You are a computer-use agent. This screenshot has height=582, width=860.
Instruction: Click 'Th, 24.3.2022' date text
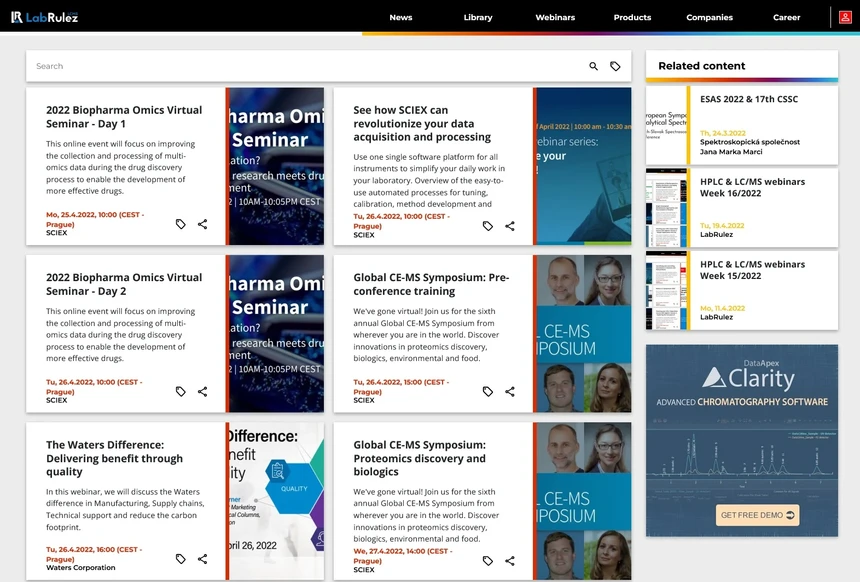[x=723, y=133]
